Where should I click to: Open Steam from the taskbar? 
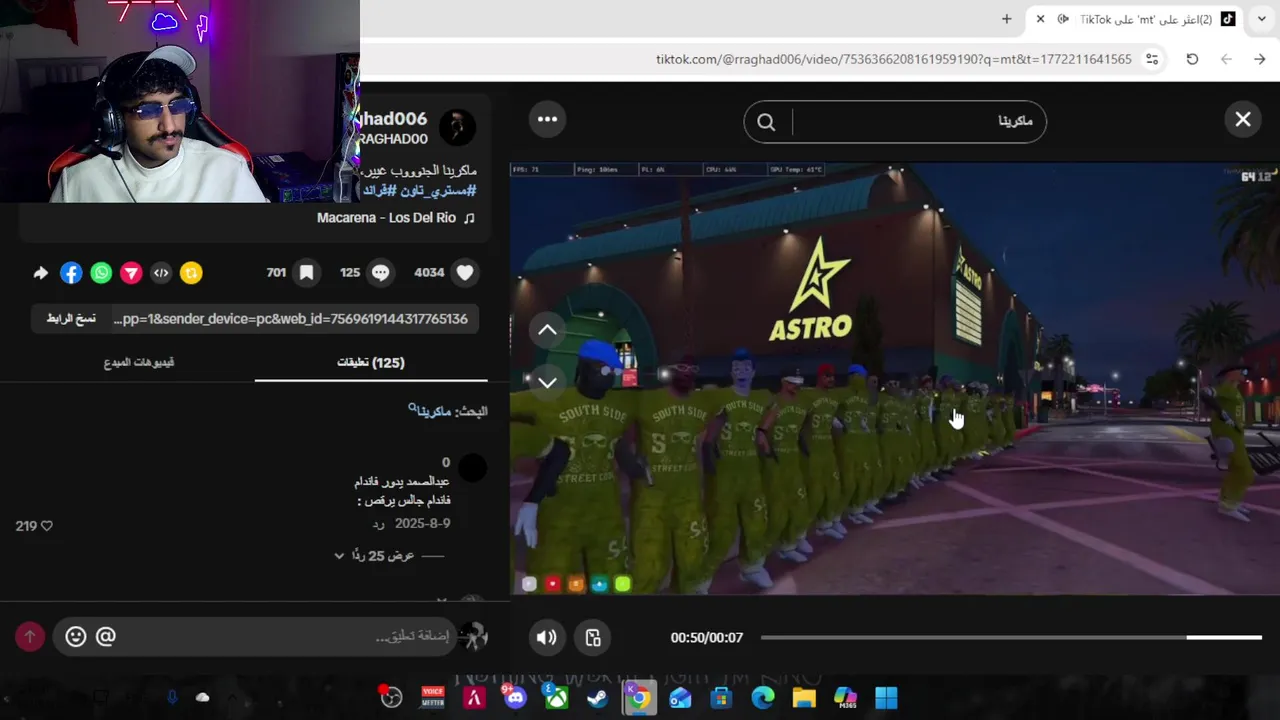[597, 697]
